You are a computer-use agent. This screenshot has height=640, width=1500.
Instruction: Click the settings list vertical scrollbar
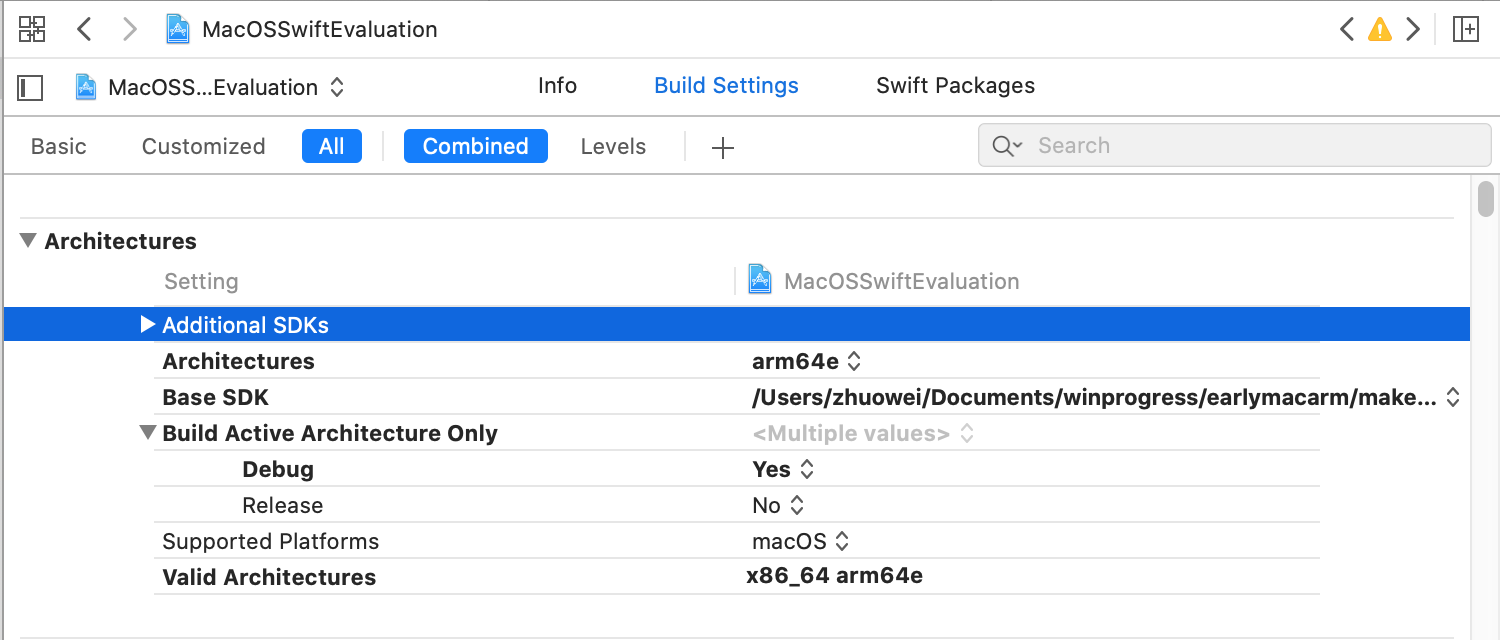(x=1486, y=198)
